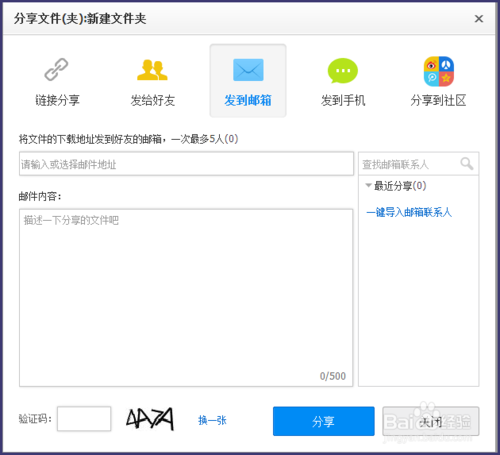Click the blue envelope email icon
The image size is (500, 455).
click(248, 70)
